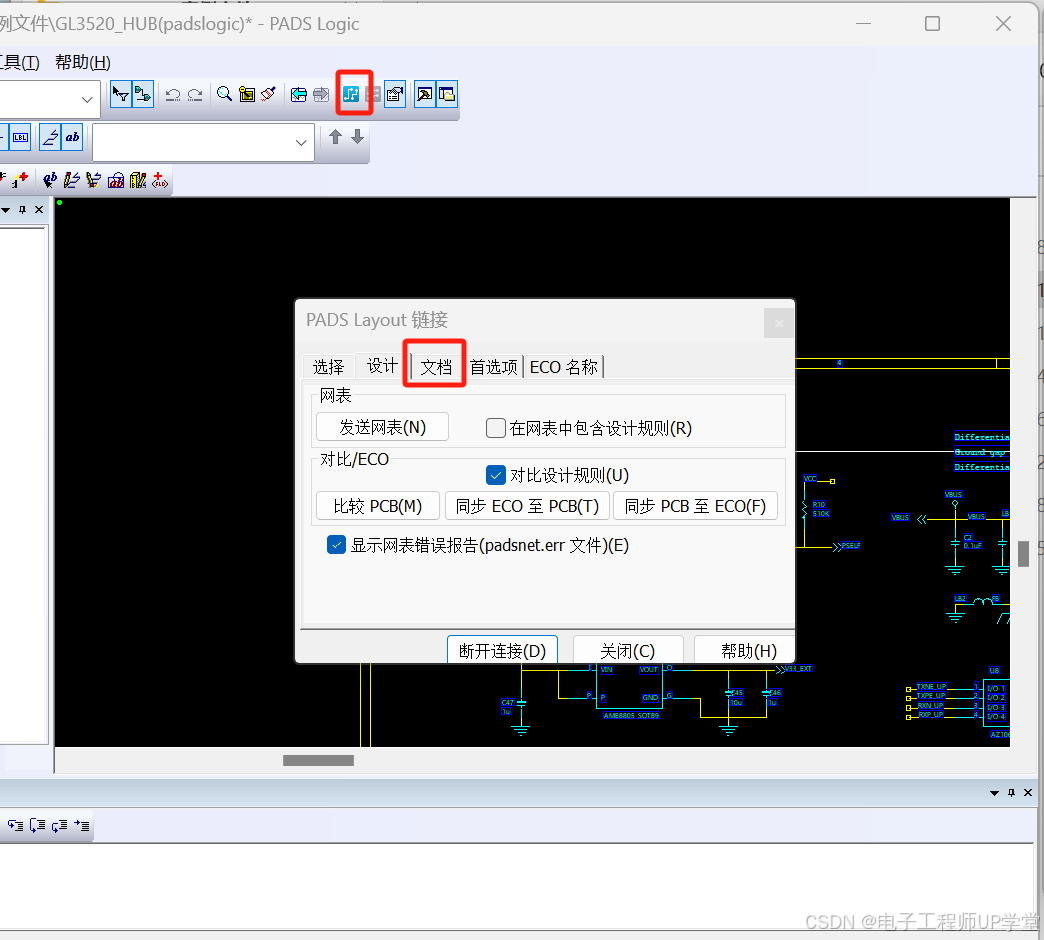Click 比较 PCB(M) button
The height and width of the screenshot is (940, 1044).
pos(378,506)
